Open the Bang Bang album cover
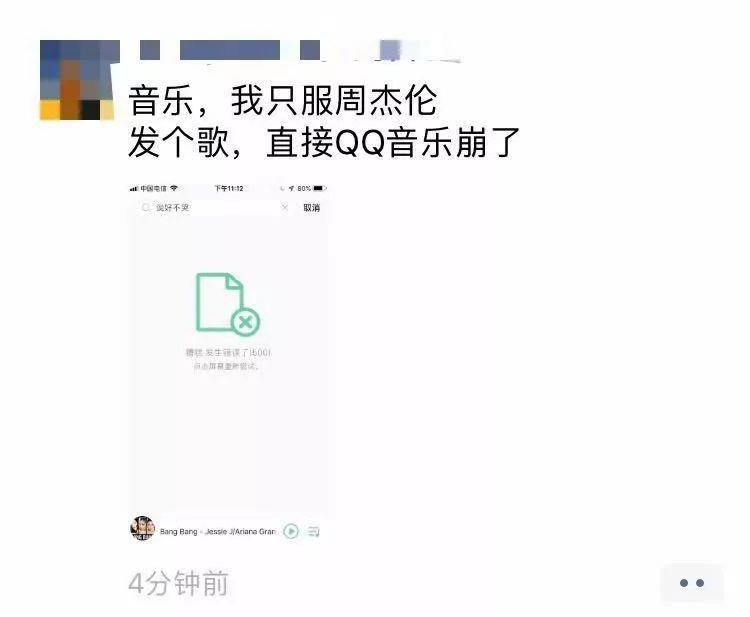Viewport: 750px width, 617px height. (143, 529)
